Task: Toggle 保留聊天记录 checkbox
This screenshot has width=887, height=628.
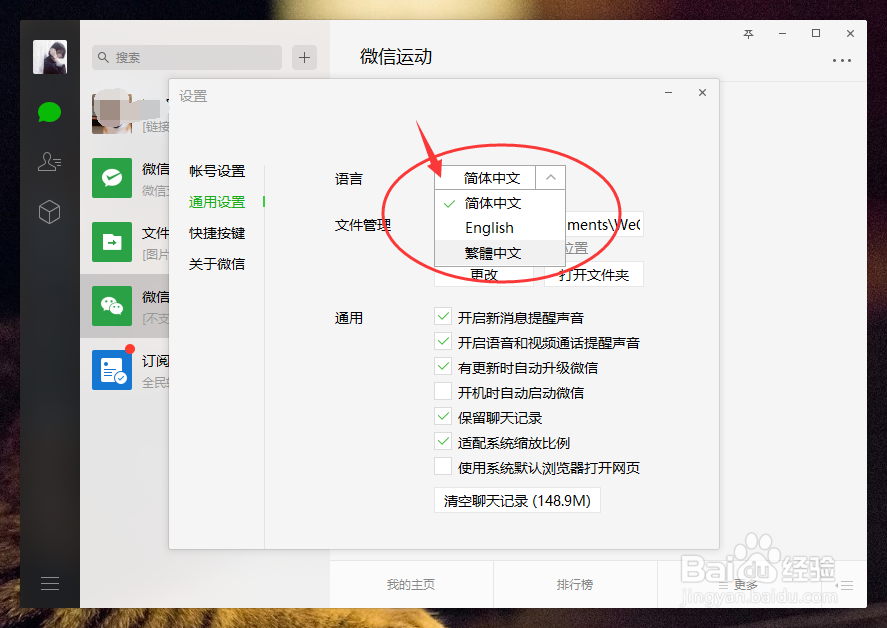Action: 443,417
